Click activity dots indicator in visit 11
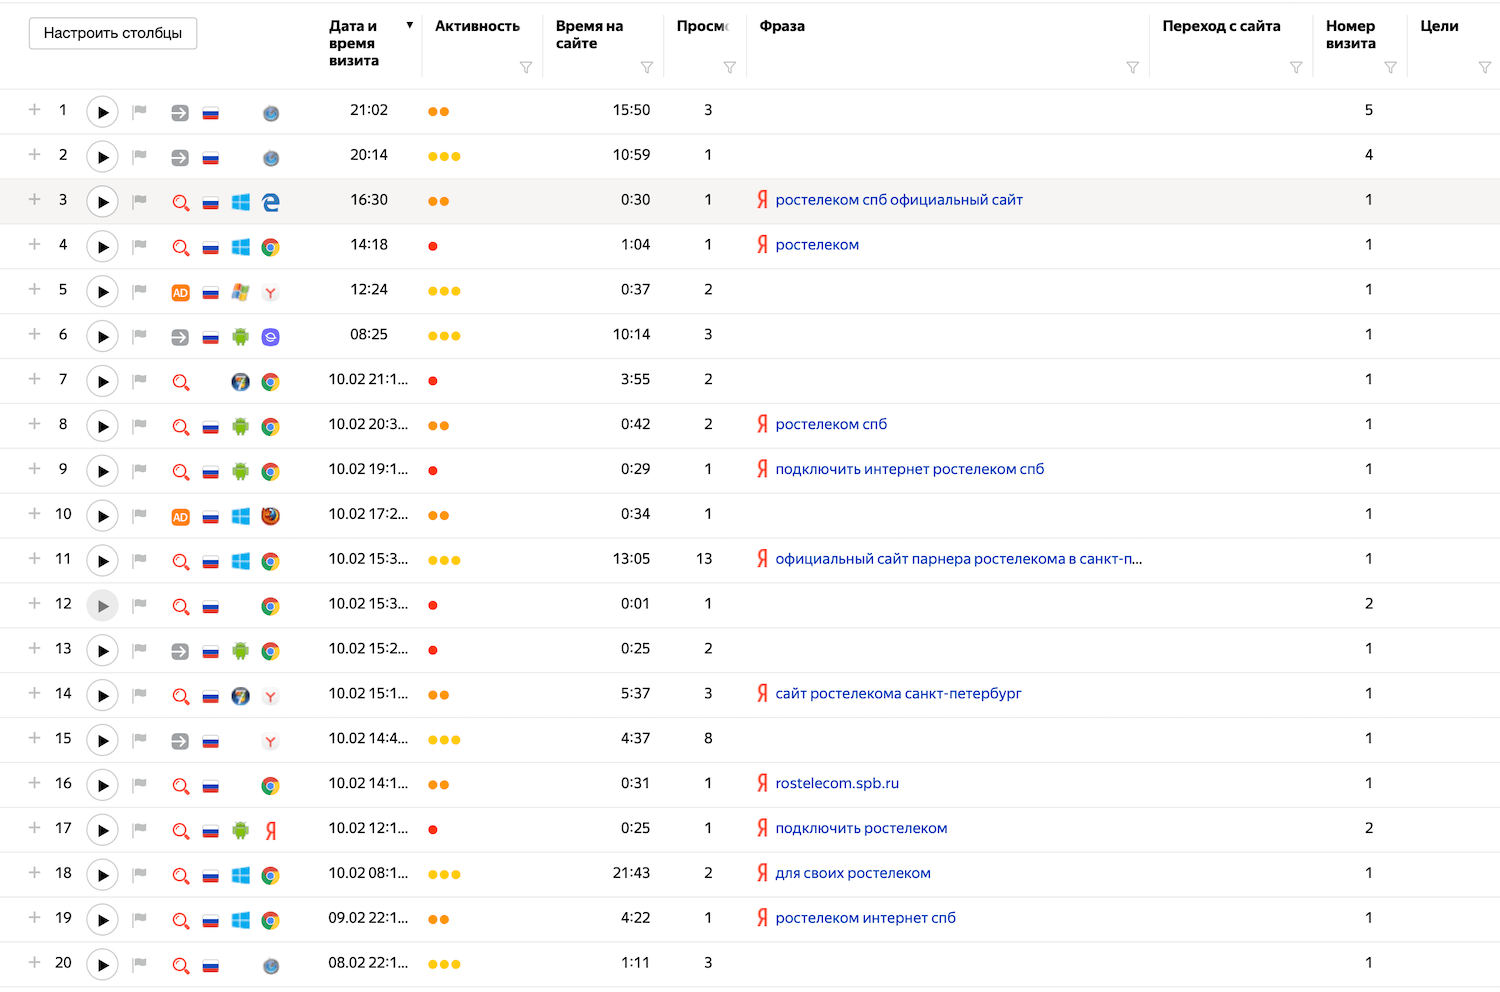 (x=444, y=561)
